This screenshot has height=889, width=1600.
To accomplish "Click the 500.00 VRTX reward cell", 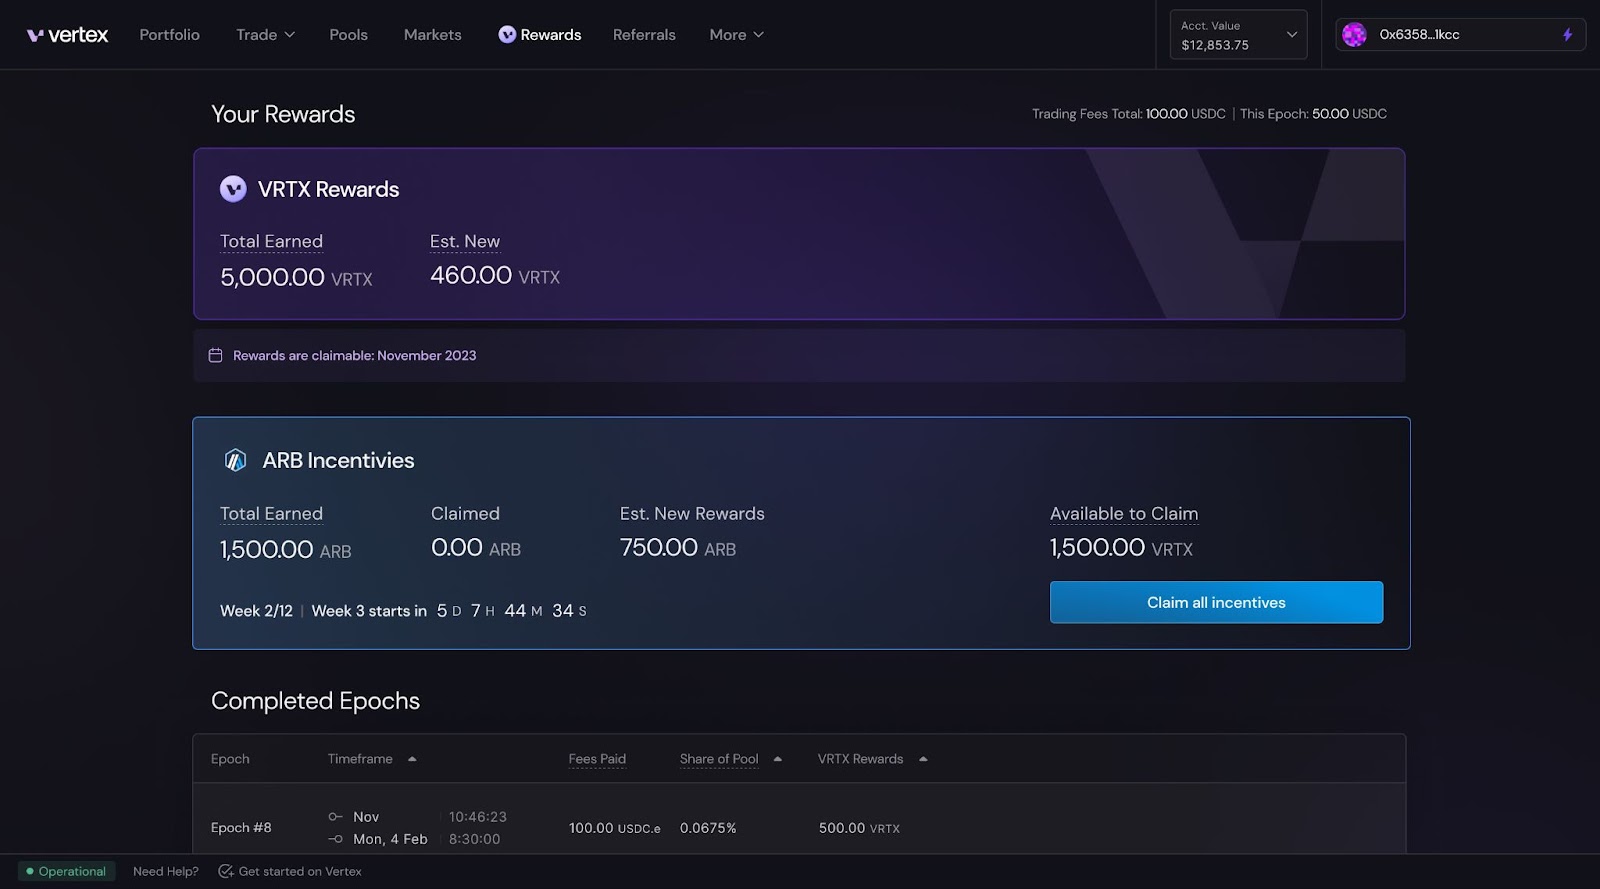I will [x=859, y=828].
